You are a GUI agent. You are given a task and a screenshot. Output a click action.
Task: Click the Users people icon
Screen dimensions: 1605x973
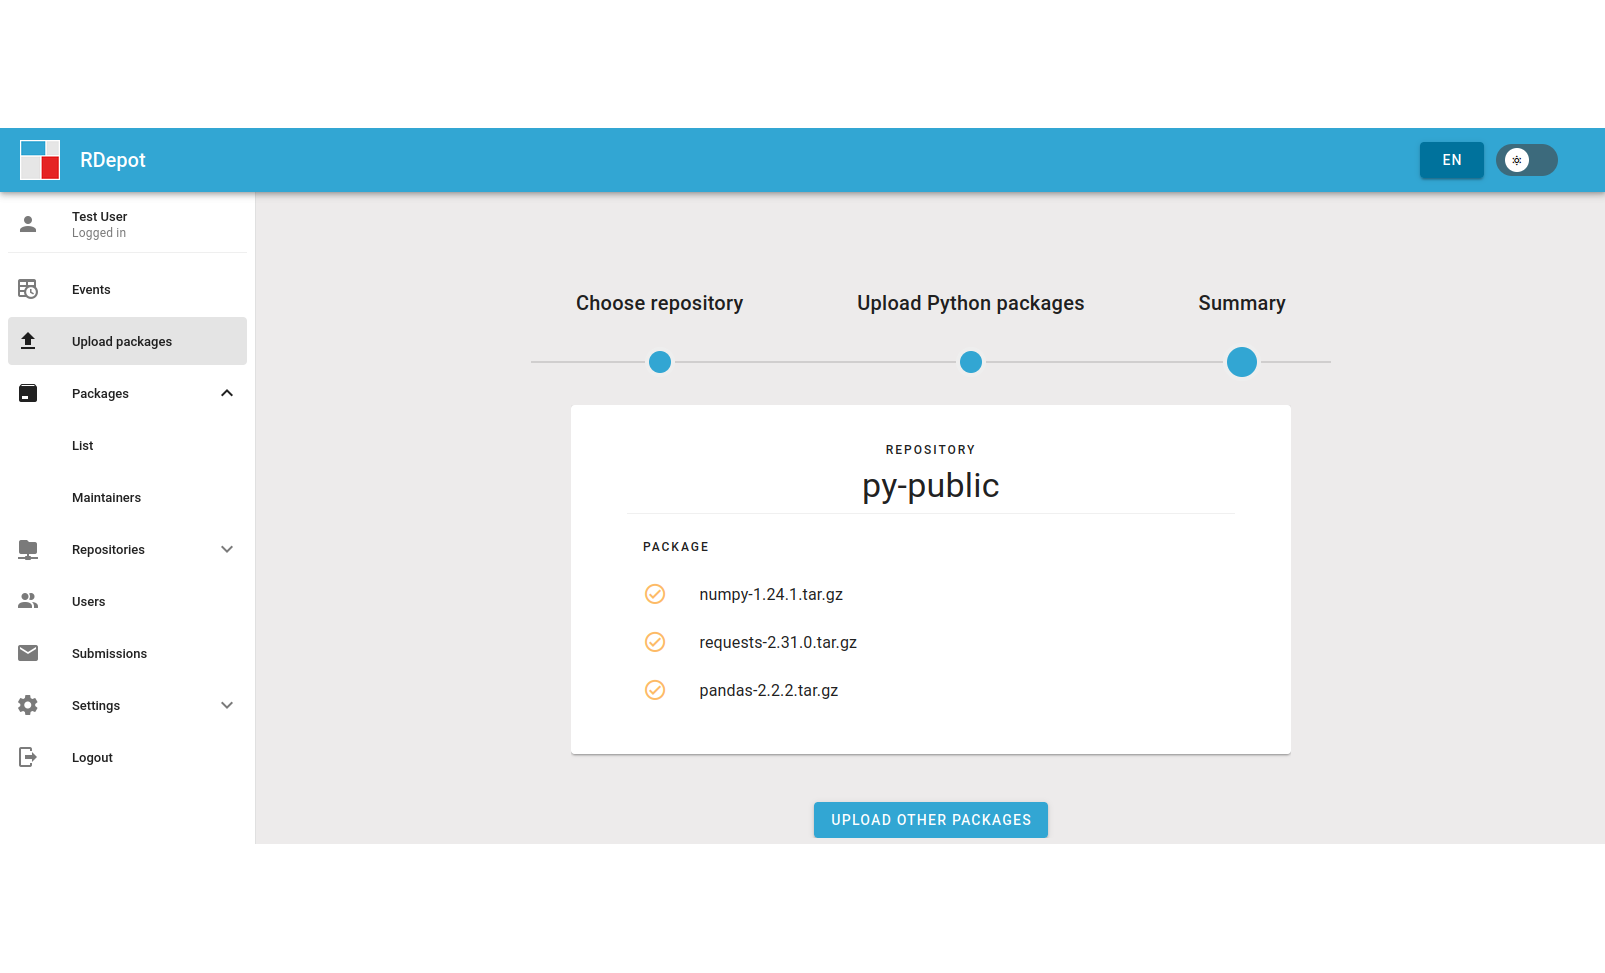(28, 601)
